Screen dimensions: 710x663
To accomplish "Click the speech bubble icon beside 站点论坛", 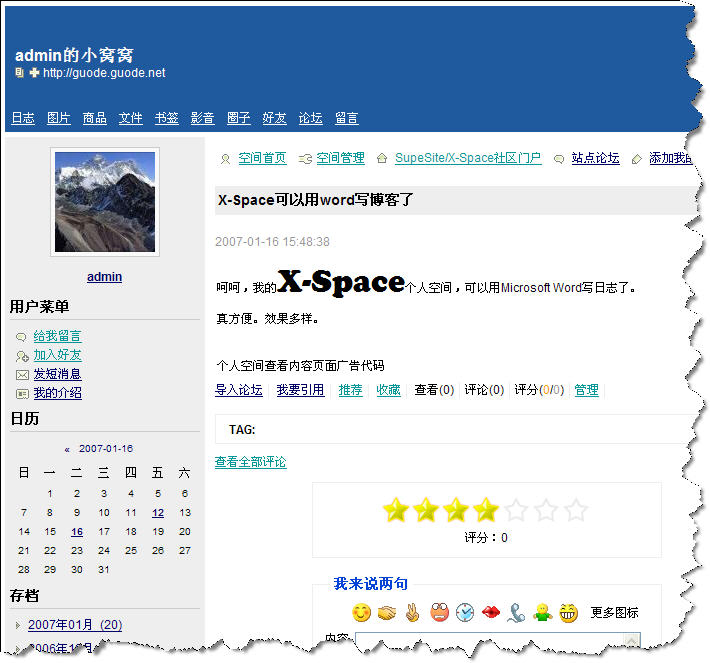I will [559, 159].
